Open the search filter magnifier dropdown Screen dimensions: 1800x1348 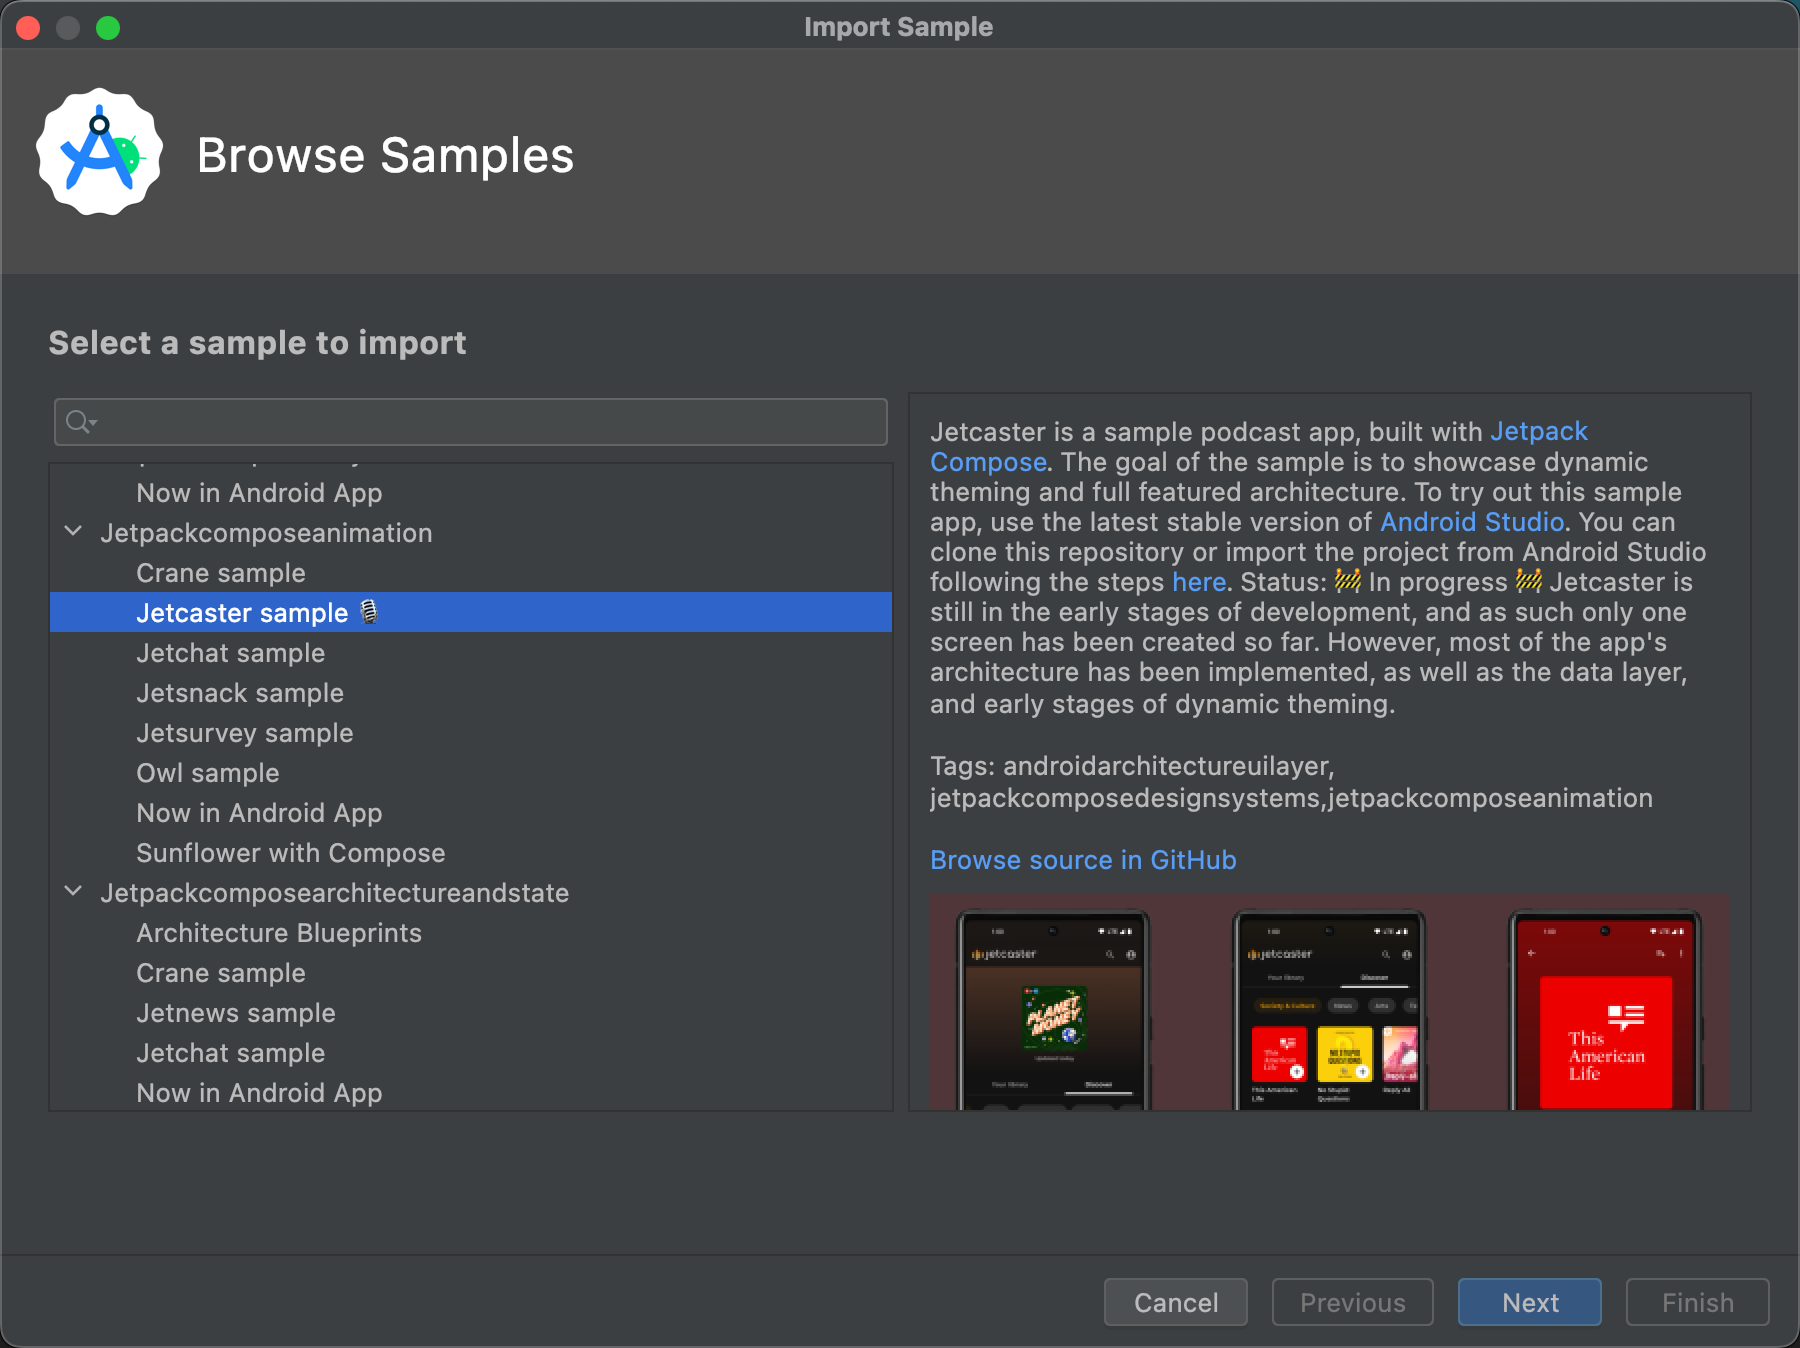80,421
